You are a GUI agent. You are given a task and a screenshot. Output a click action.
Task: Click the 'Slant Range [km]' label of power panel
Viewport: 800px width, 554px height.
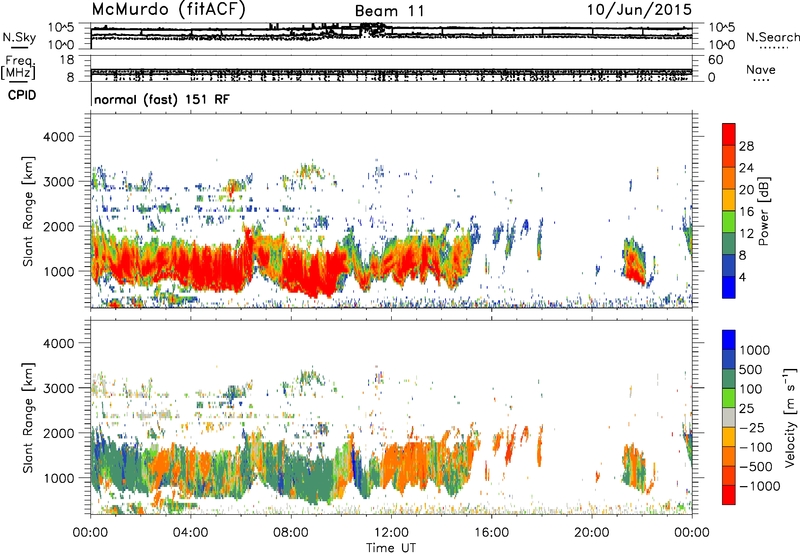pyautogui.click(x=28, y=211)
